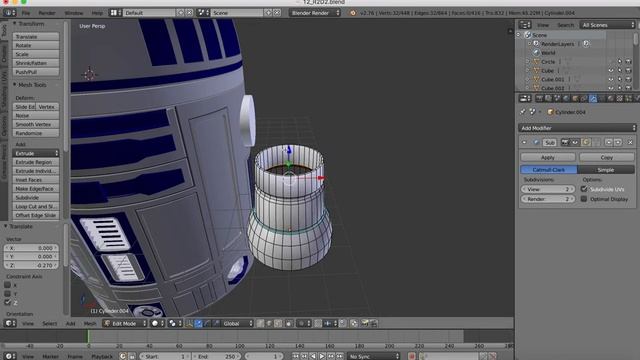Click the Cylinder.004 object icon

[550, 112]
